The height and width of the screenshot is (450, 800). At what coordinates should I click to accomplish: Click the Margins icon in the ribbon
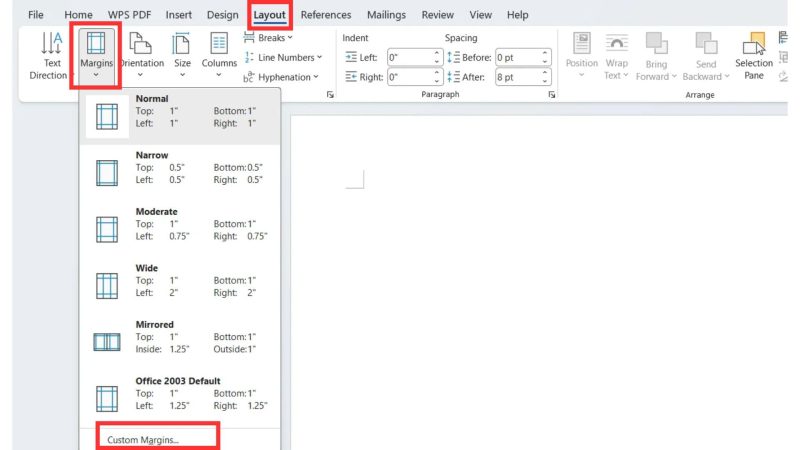pos(96,43)
